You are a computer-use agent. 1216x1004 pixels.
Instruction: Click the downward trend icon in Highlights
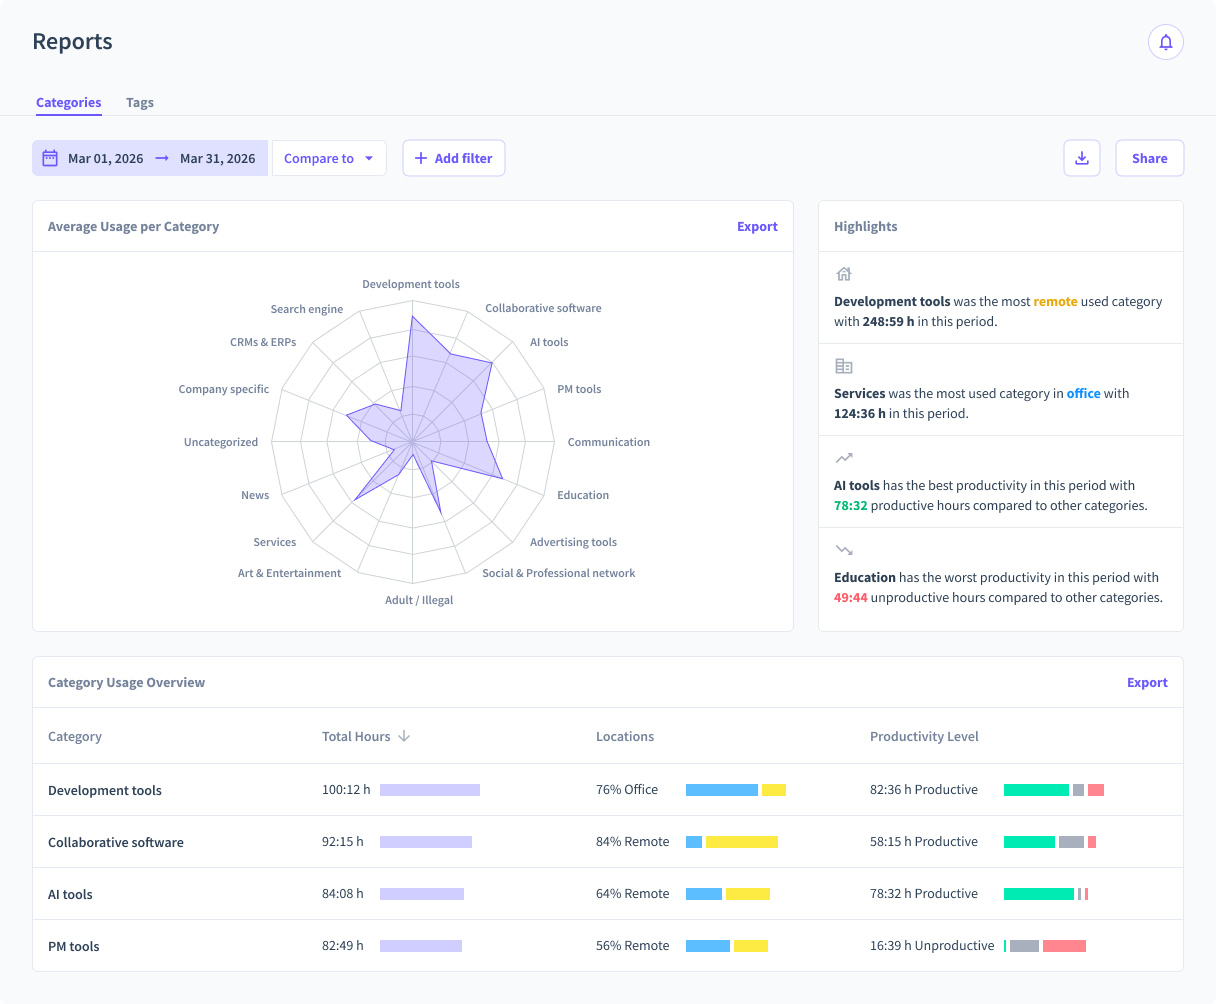click(x=844, y=550)
